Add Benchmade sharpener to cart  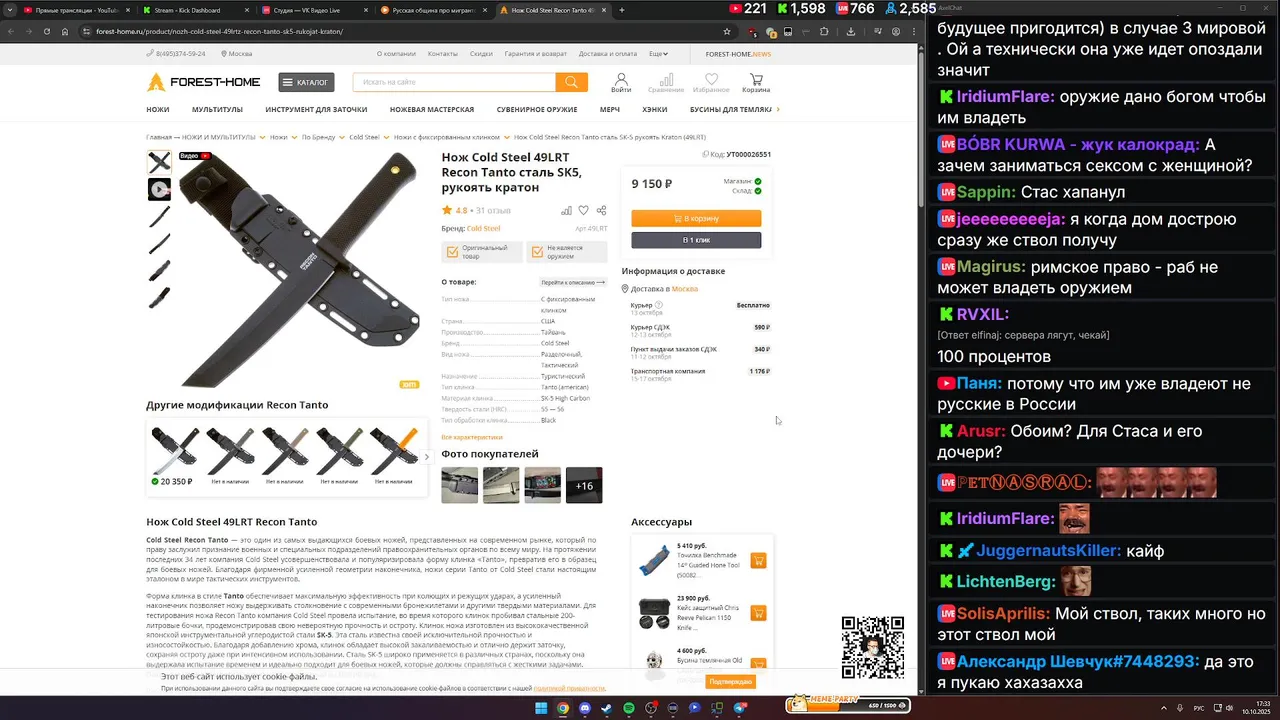pos(758,561)
